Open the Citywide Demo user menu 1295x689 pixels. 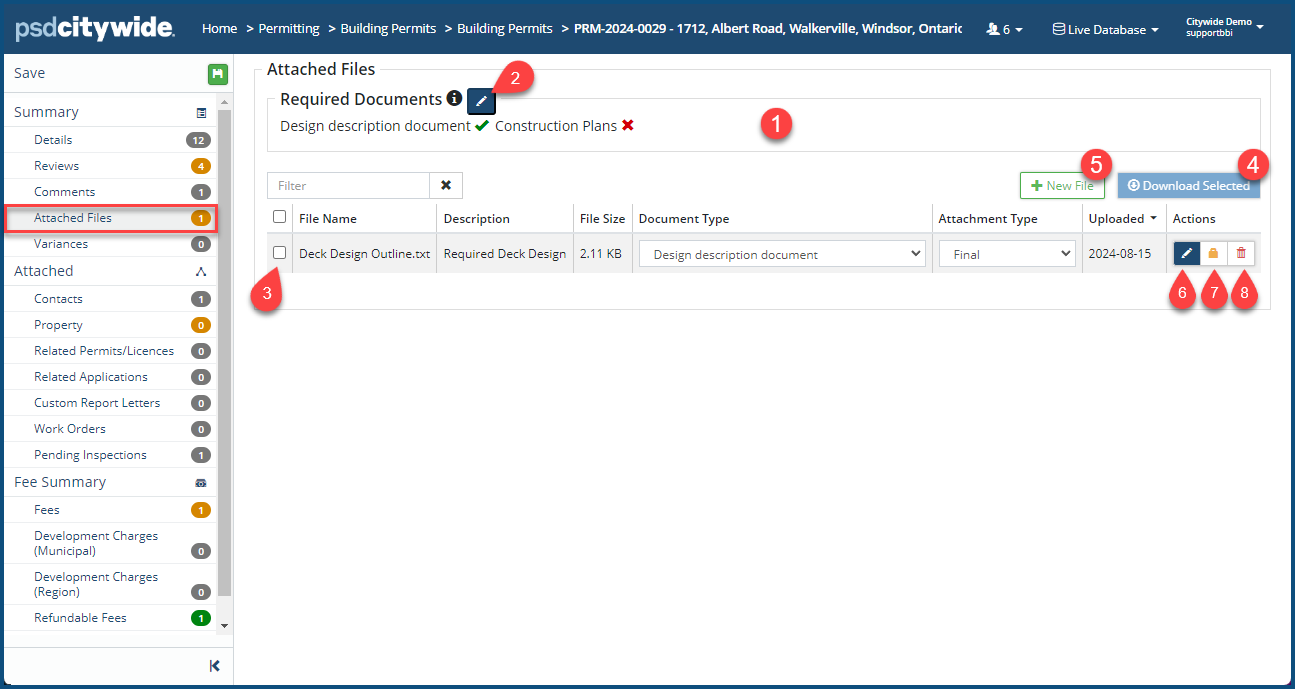click(1224, 27)
